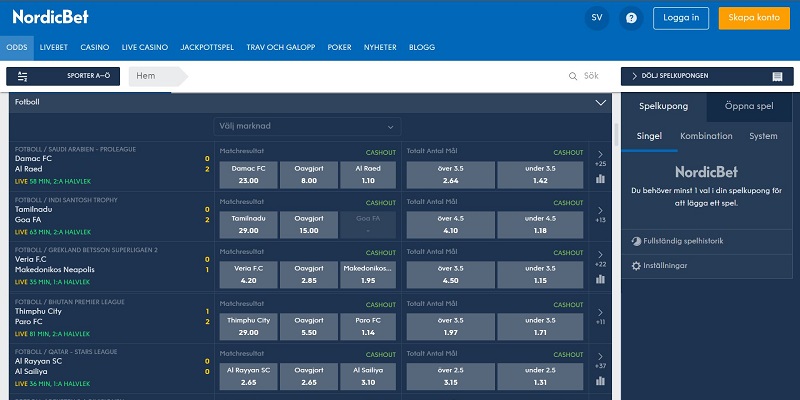Select under 3.5 at 1.42
The height and width of the screenshot is (400, 800).
click(x=540, y=175)
